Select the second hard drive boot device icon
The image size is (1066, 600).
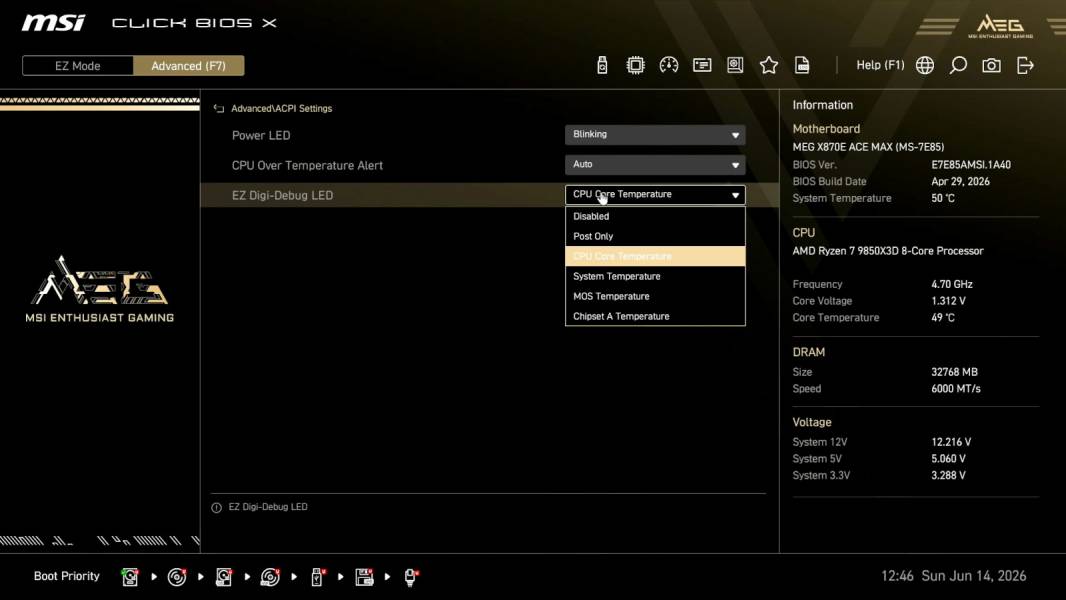coord(224,577)
